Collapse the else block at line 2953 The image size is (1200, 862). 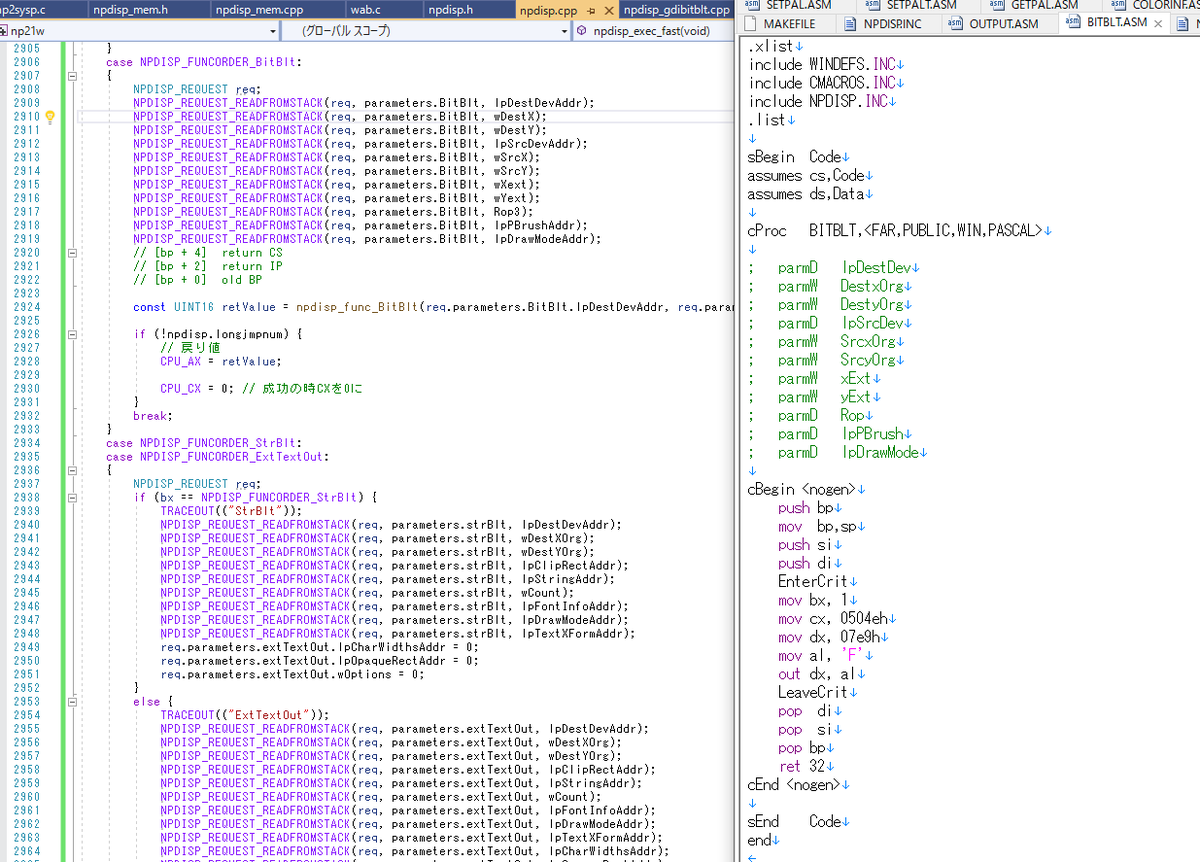(x=72, y=702)
